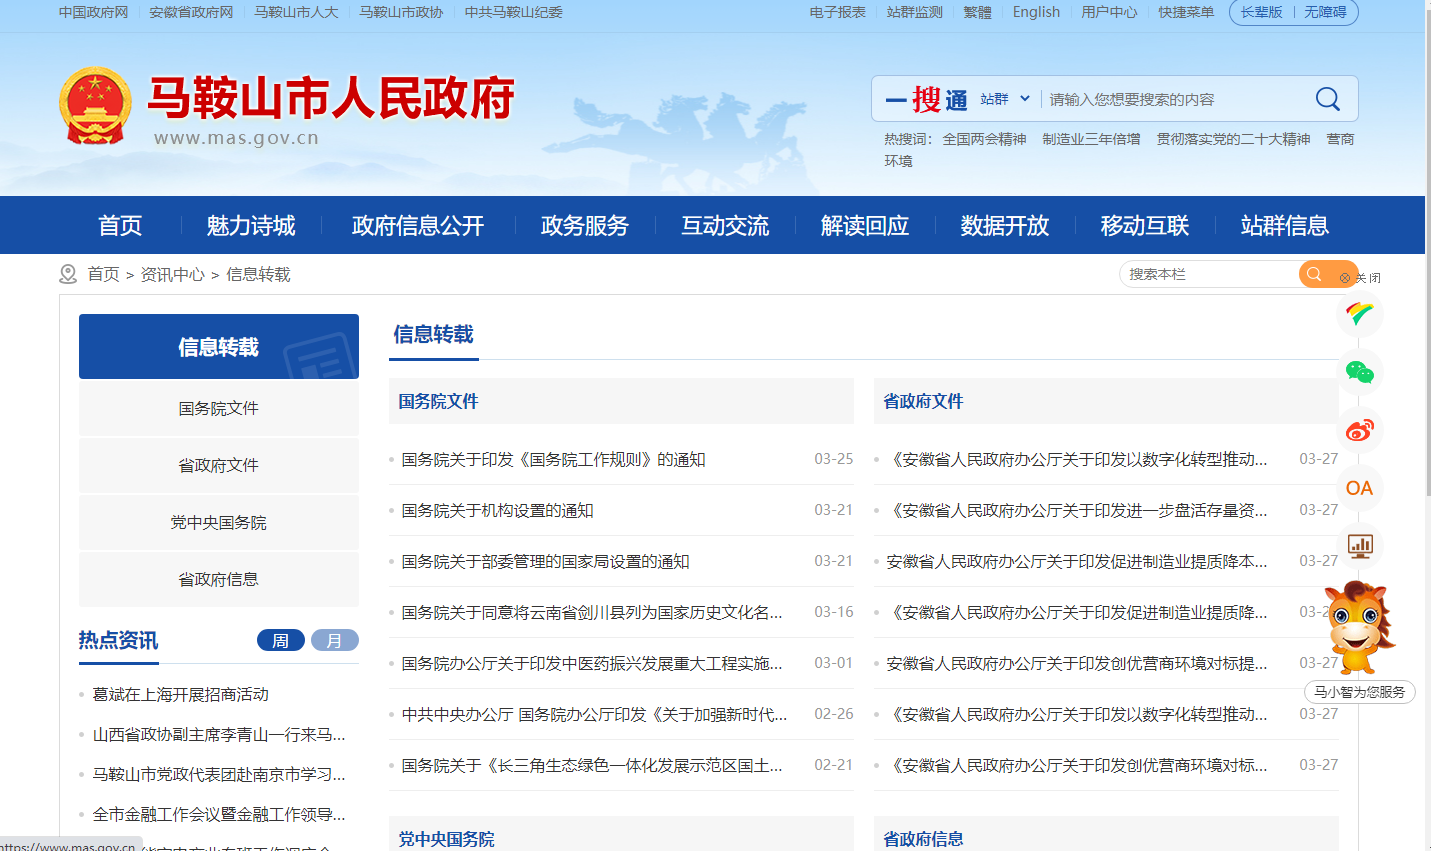Click the location pin breadcrumb icon
The image size is (1431, 851).
pos(68,274)
